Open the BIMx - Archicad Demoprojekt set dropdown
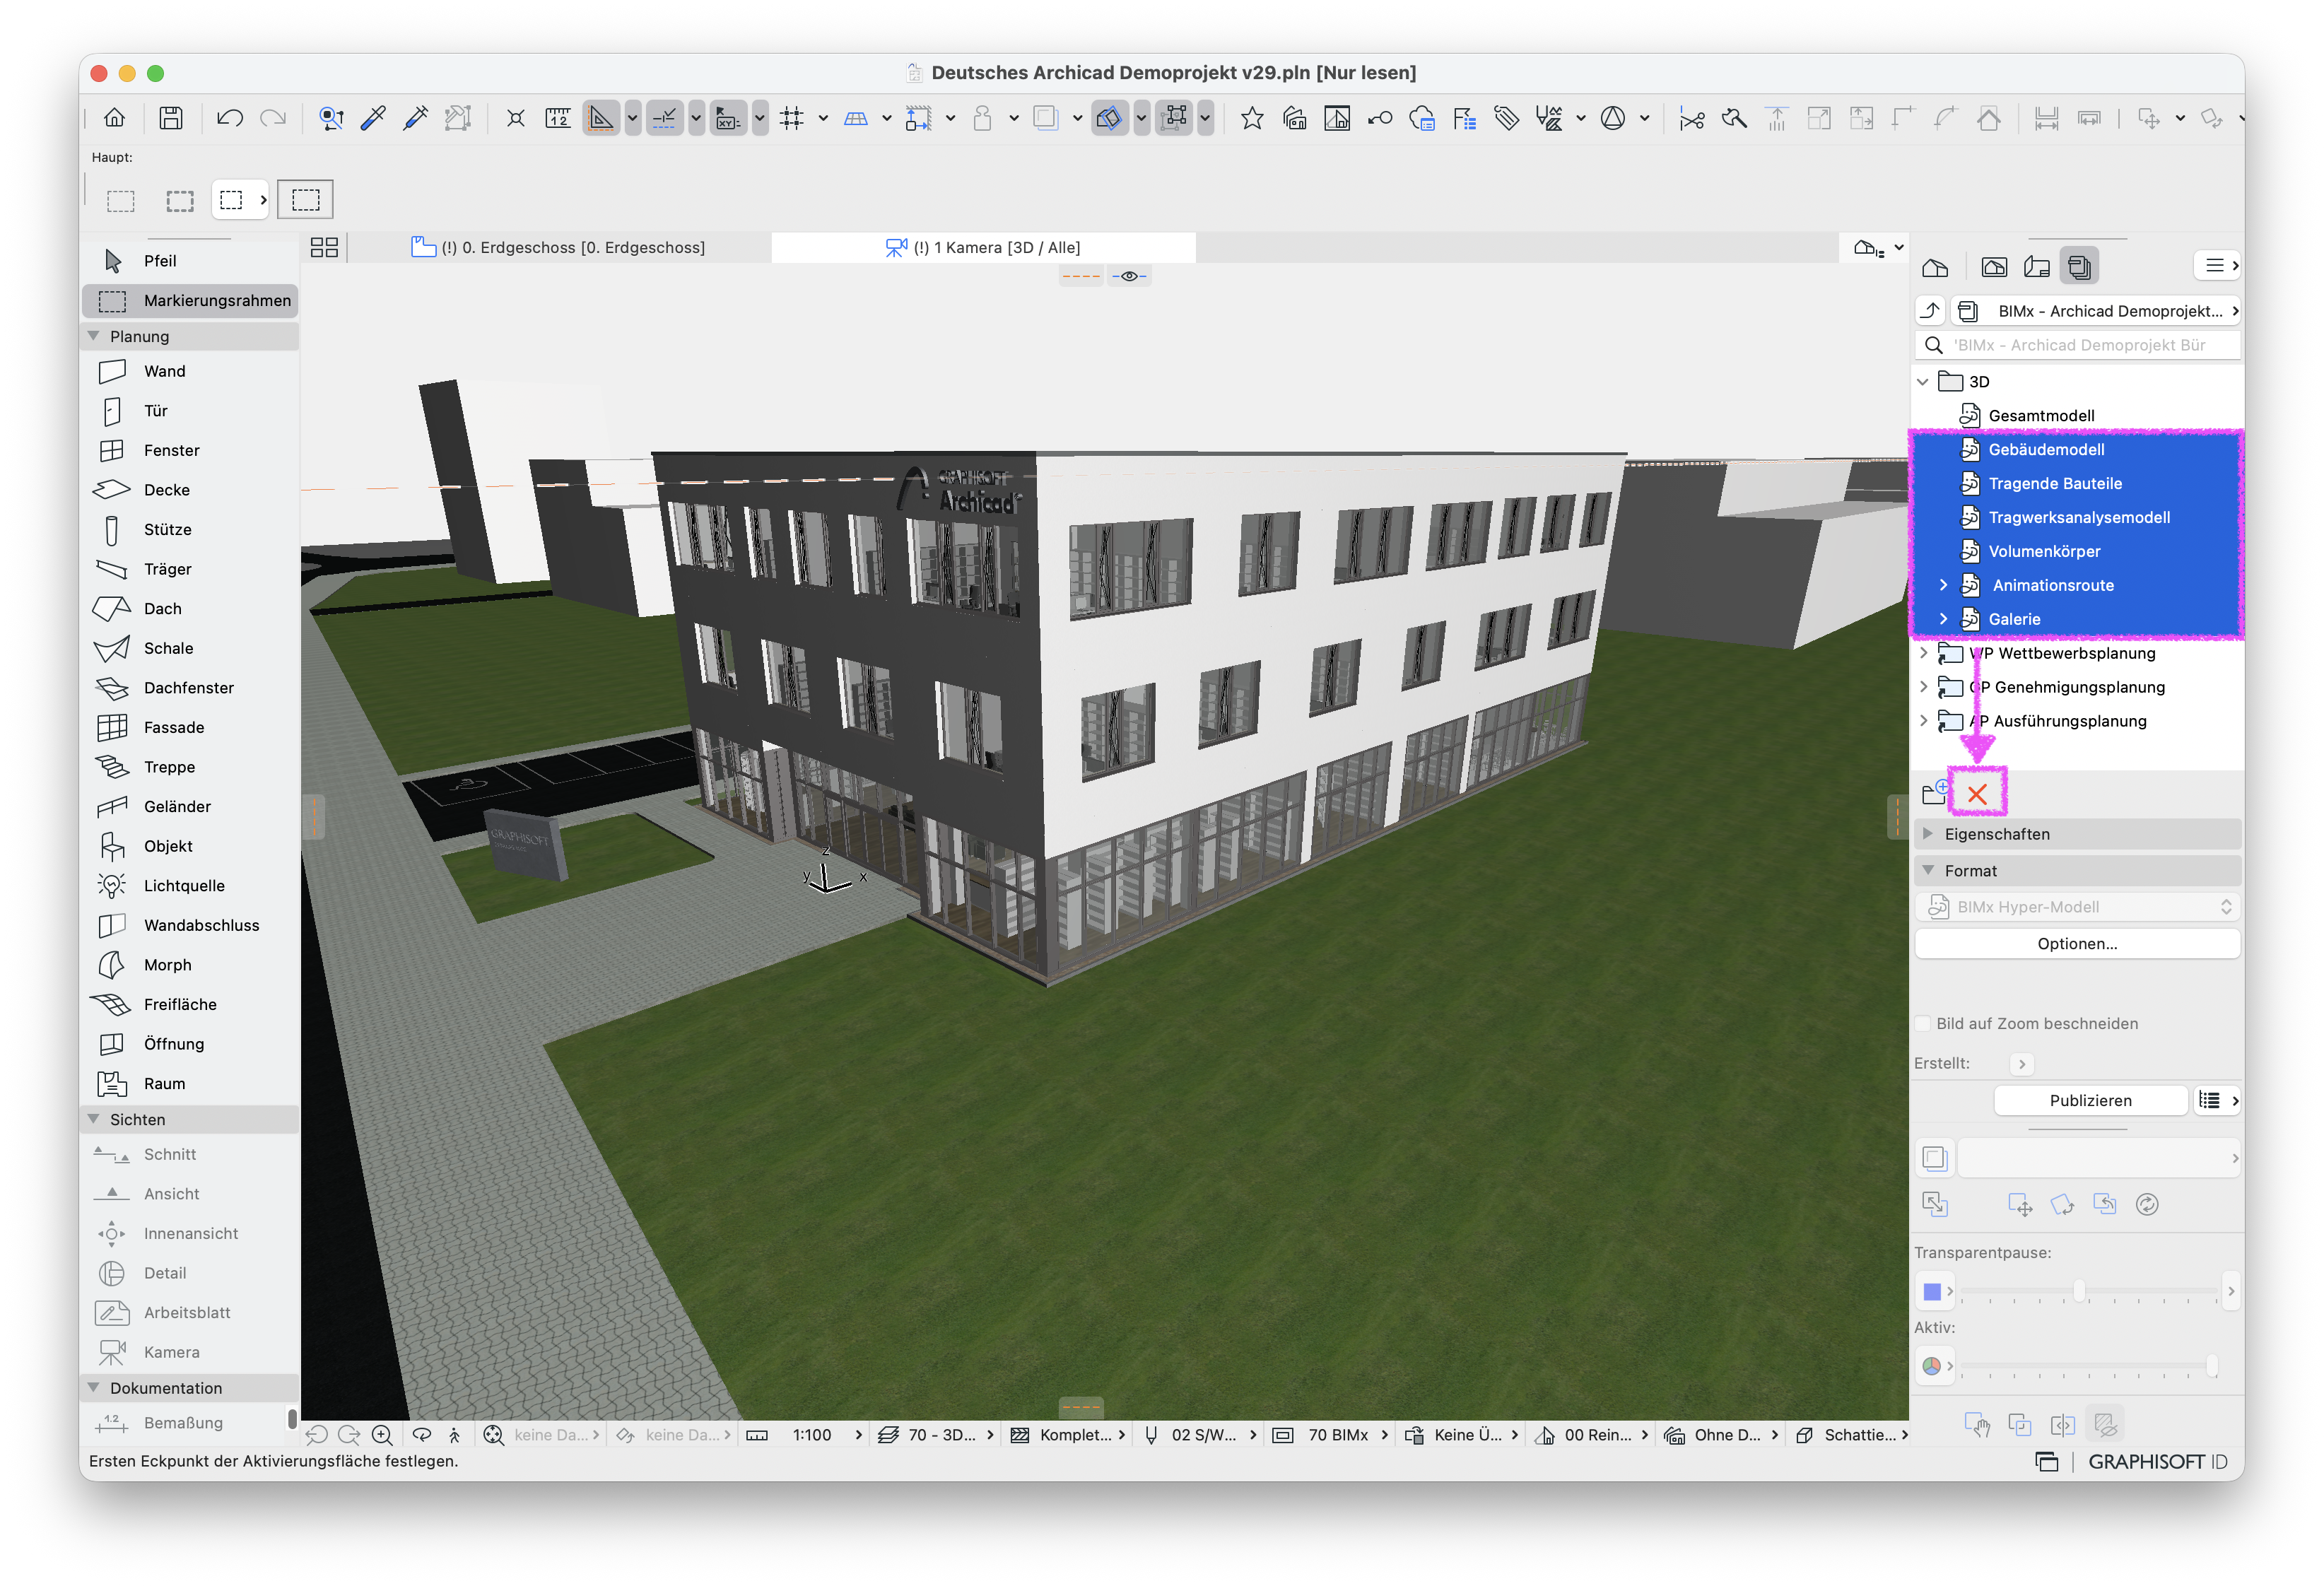The width and height of the screenshot is (2324, 1586). coord(2097,311)
